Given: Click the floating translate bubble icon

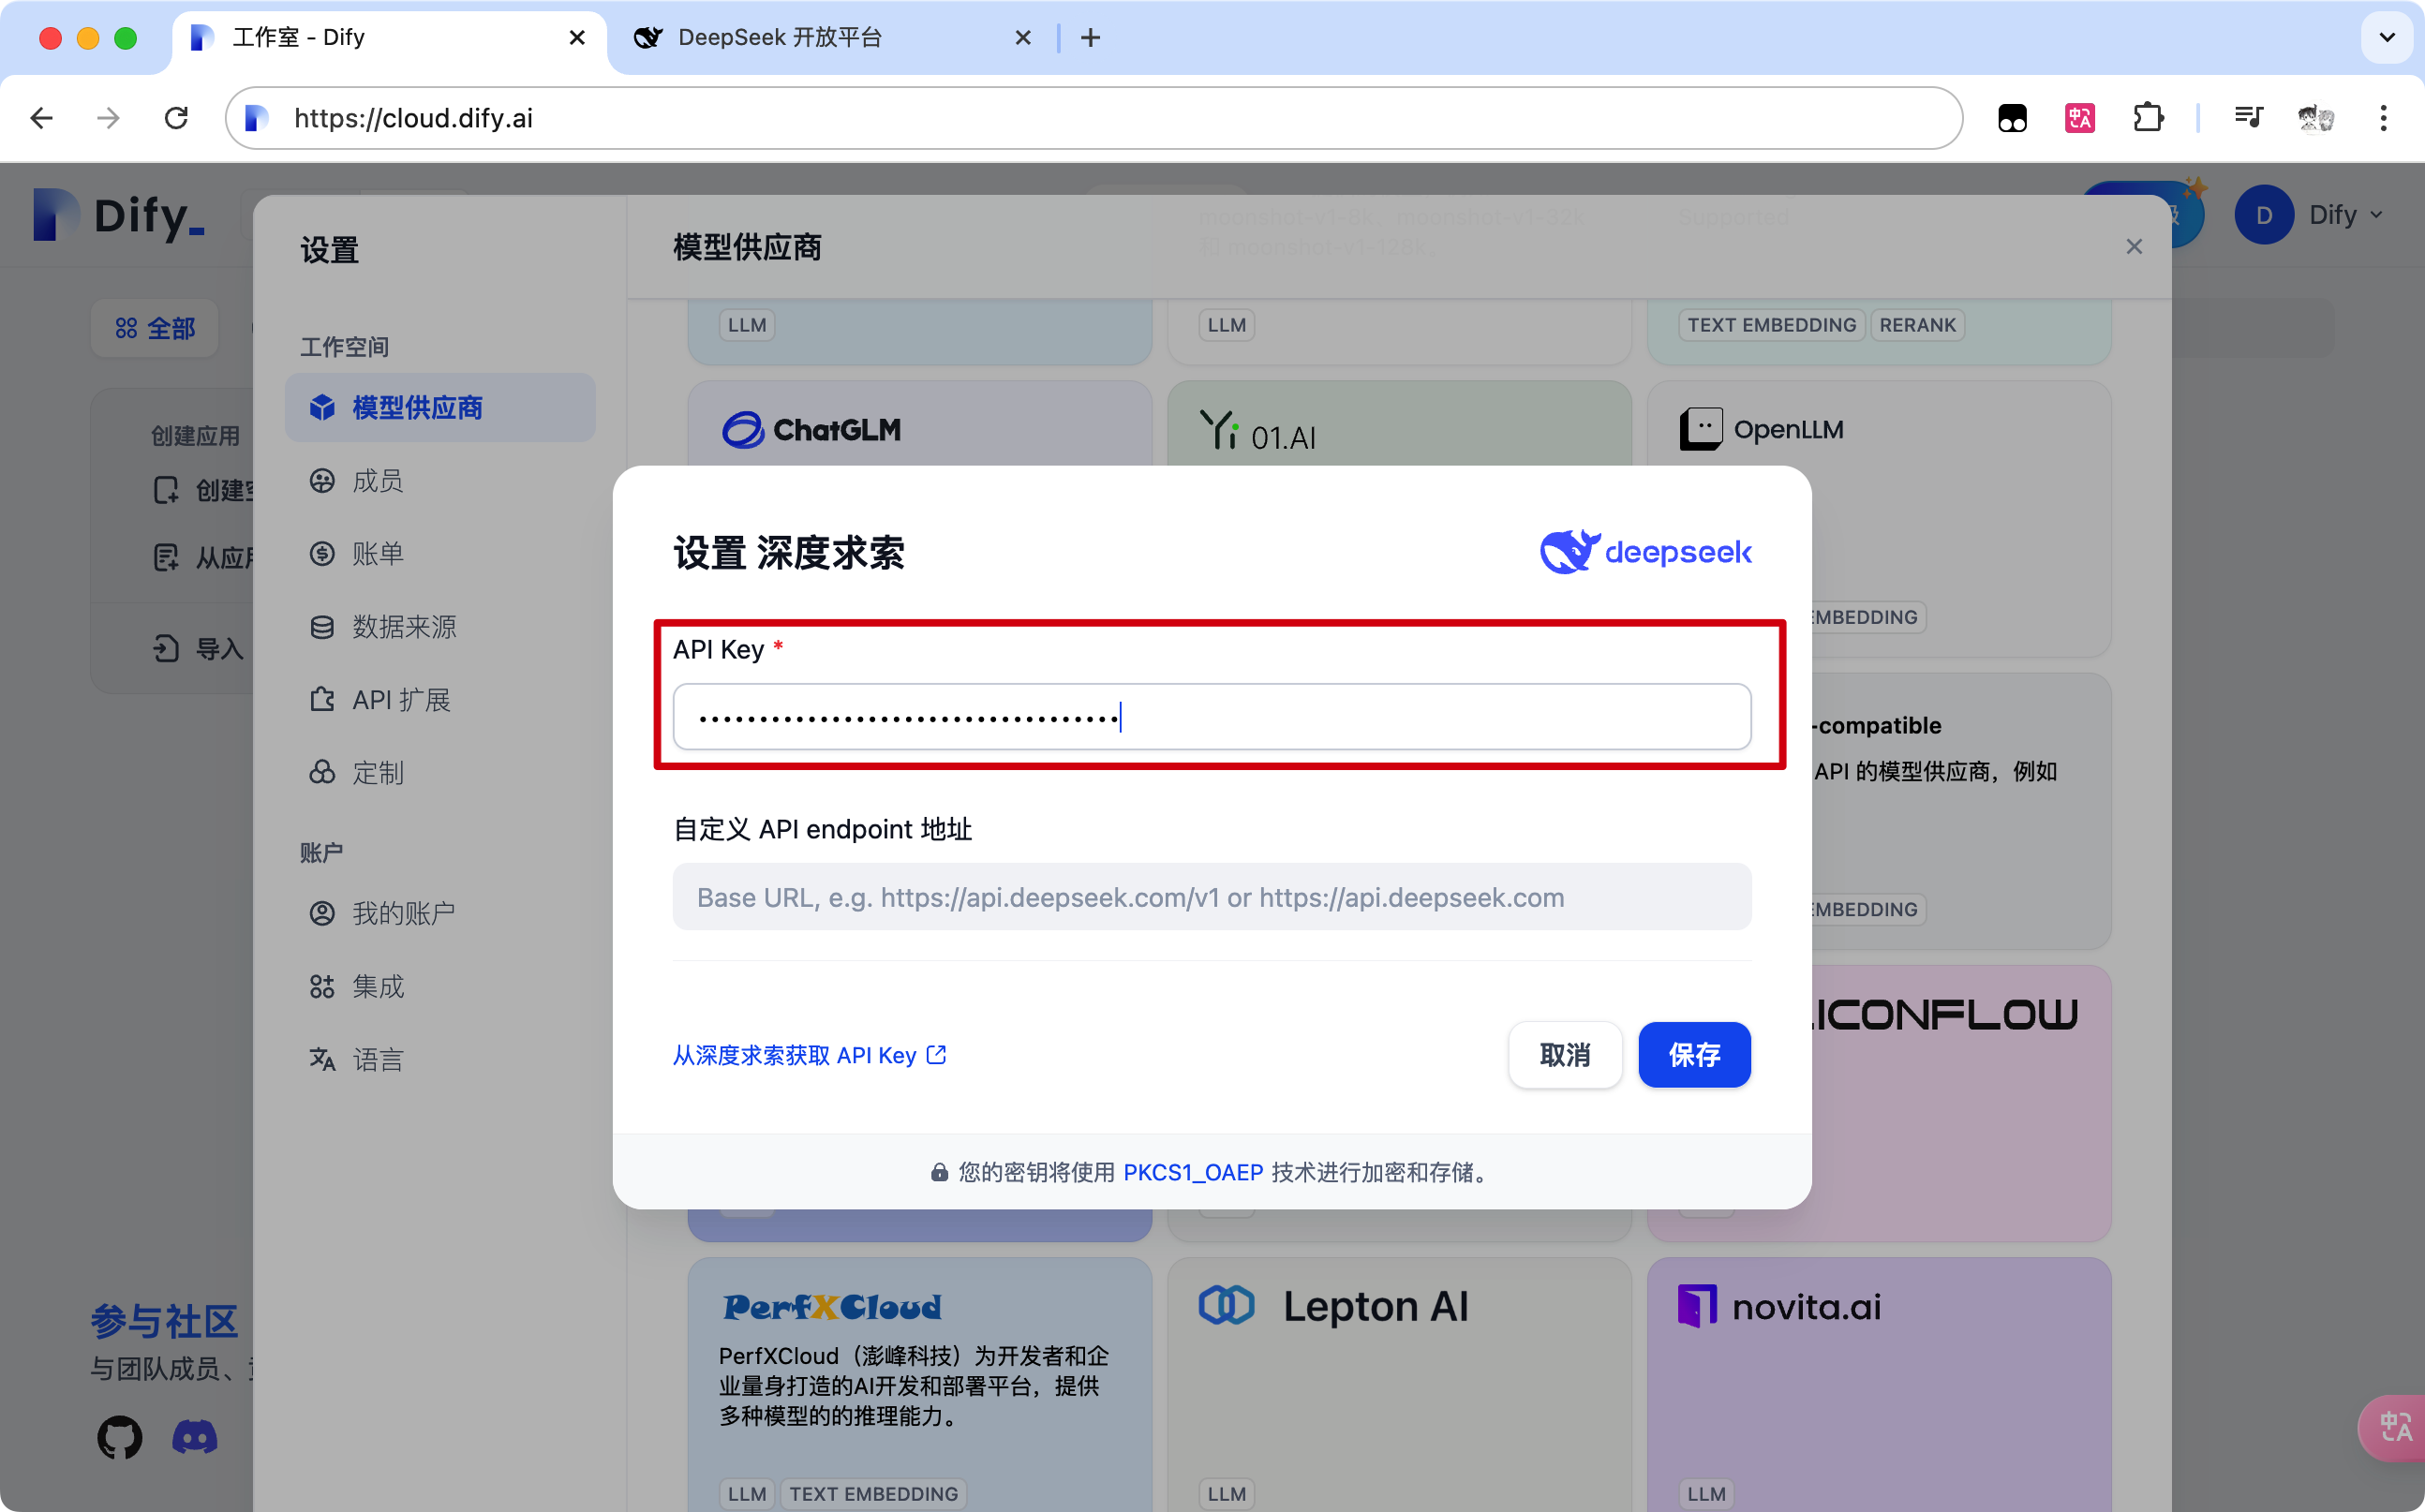Looking at the screenshot, I should (2395, 1427).
